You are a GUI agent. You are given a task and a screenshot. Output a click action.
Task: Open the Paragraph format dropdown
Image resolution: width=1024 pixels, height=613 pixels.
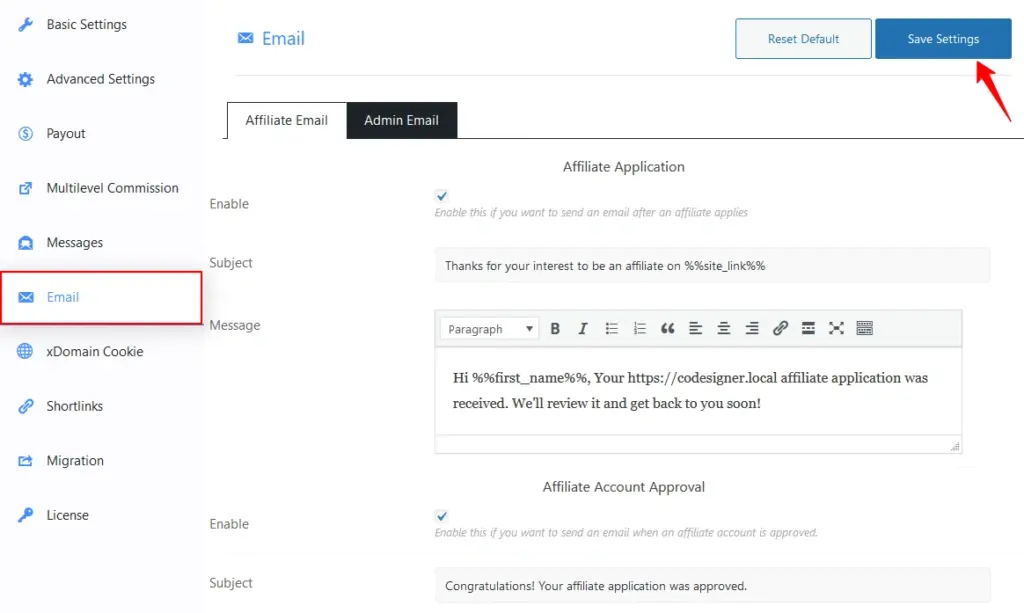coord(489,328)
